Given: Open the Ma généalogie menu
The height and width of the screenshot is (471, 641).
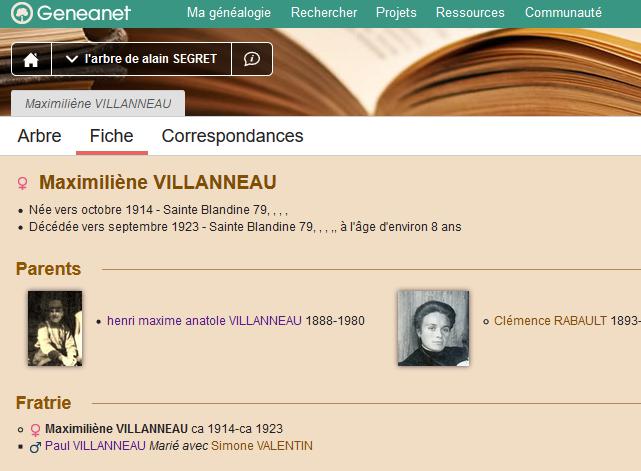Looking at the screenshot, I should [x=229, y=13].
